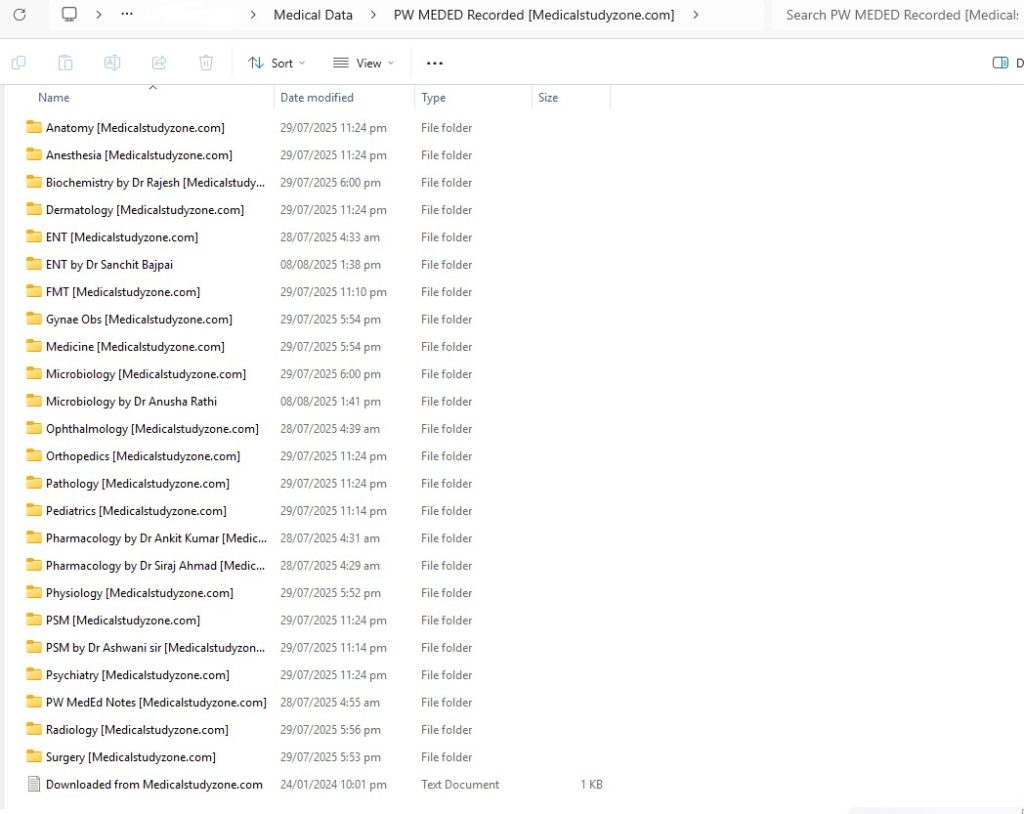Toggle the Date modified column sorting
The image size is (1024, 814).
pyautogui.click(x=316, y=97)
